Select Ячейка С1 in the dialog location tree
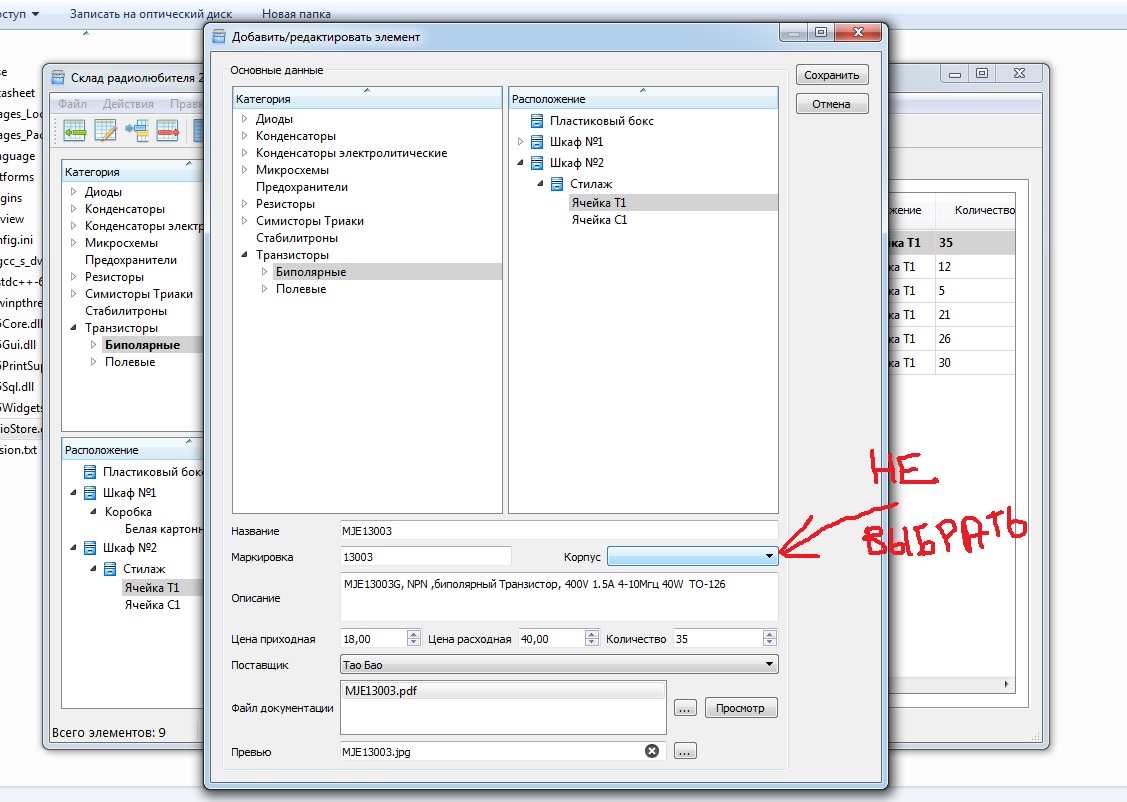This screenshot has width=1127, height=802. click(599, 219)
